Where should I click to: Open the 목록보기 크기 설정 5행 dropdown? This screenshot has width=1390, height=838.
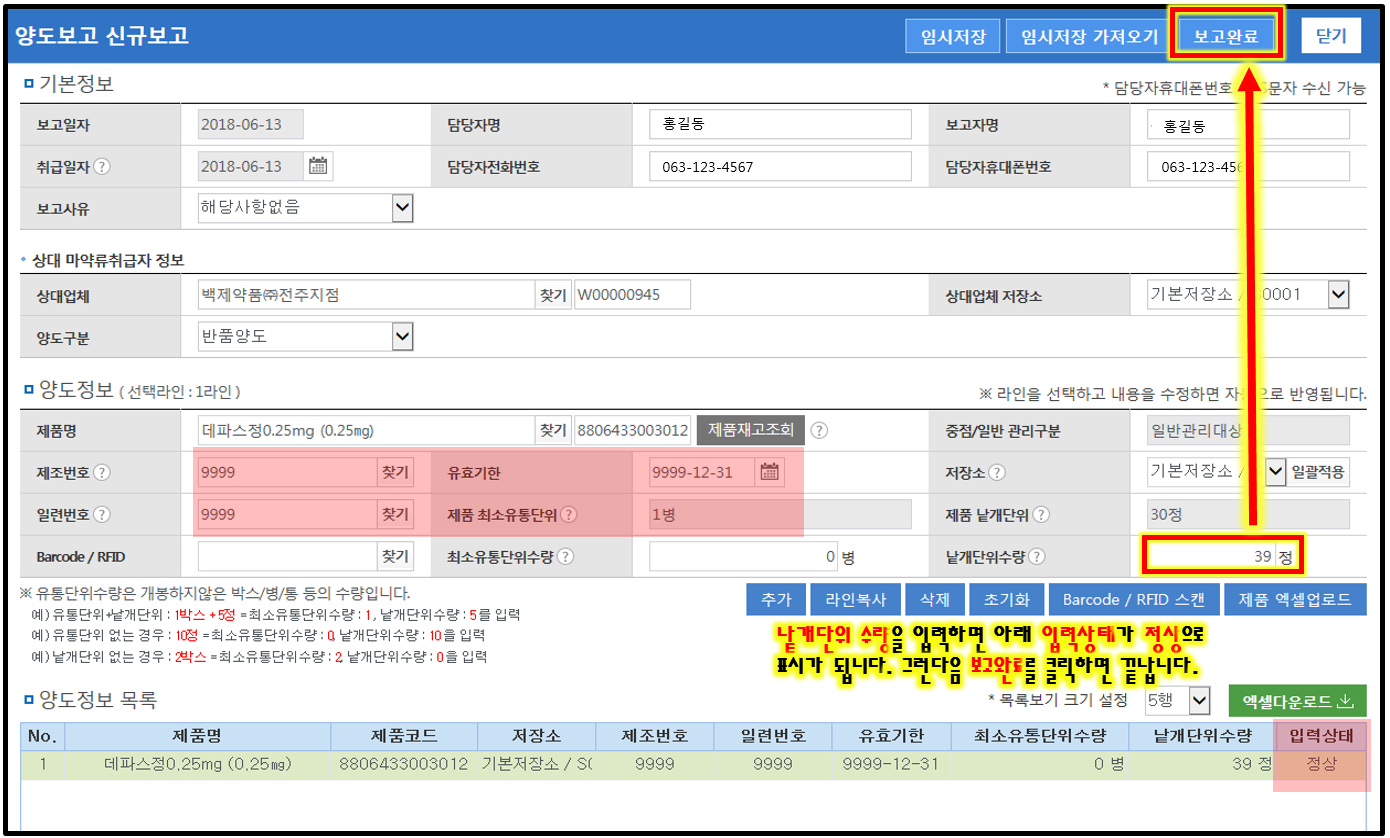pos(1200,700)
